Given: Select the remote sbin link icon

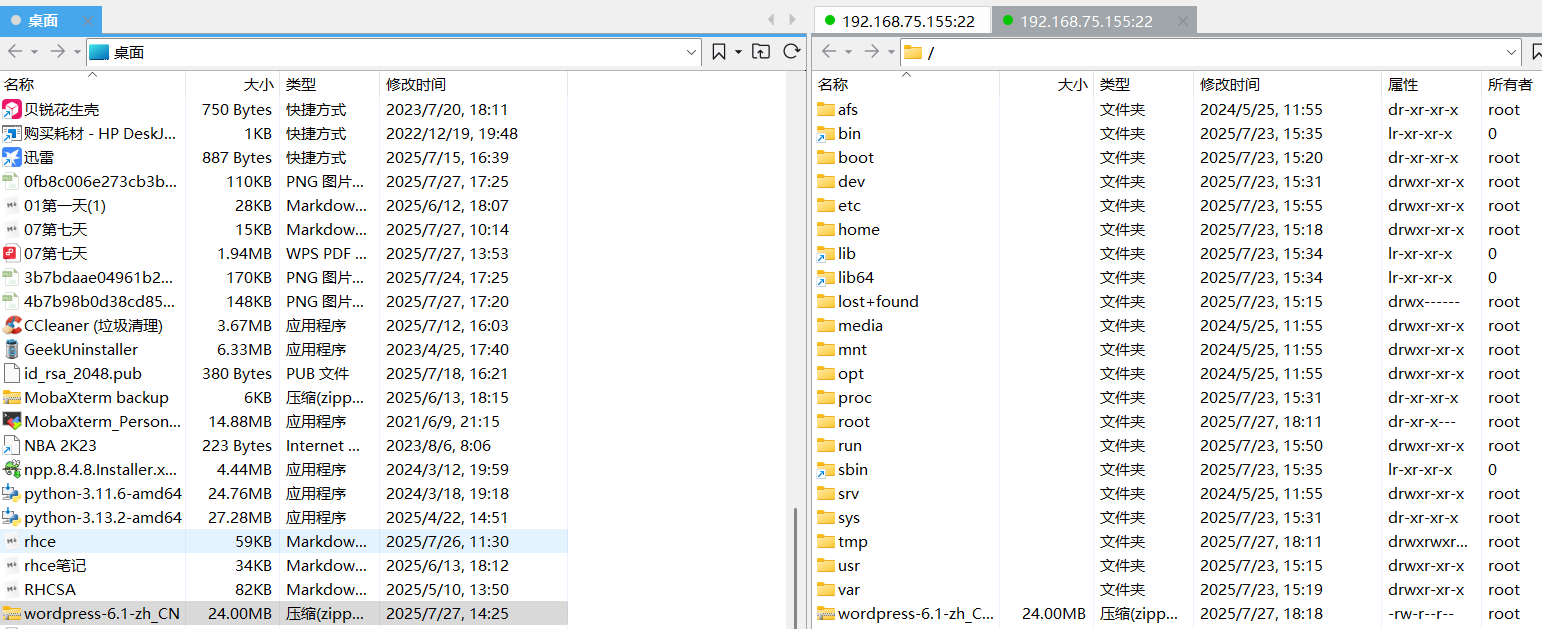Looking at the screenshot, I should pyautogui.click(x=826, y=469).
